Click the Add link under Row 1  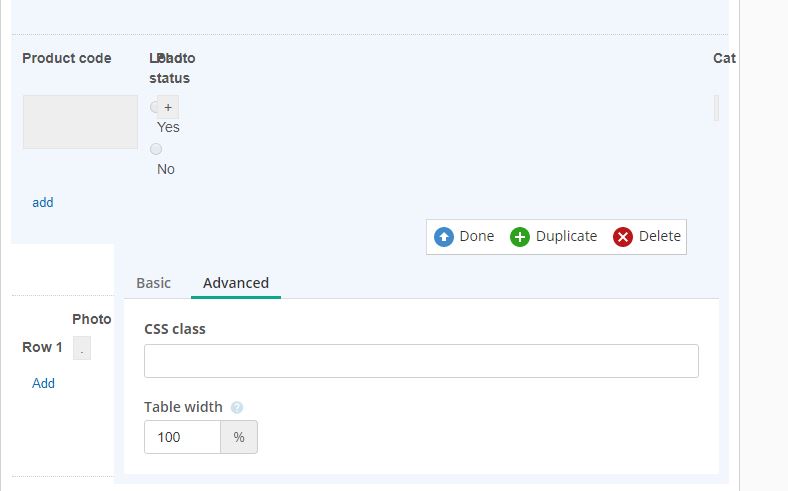tap(43, 383)
